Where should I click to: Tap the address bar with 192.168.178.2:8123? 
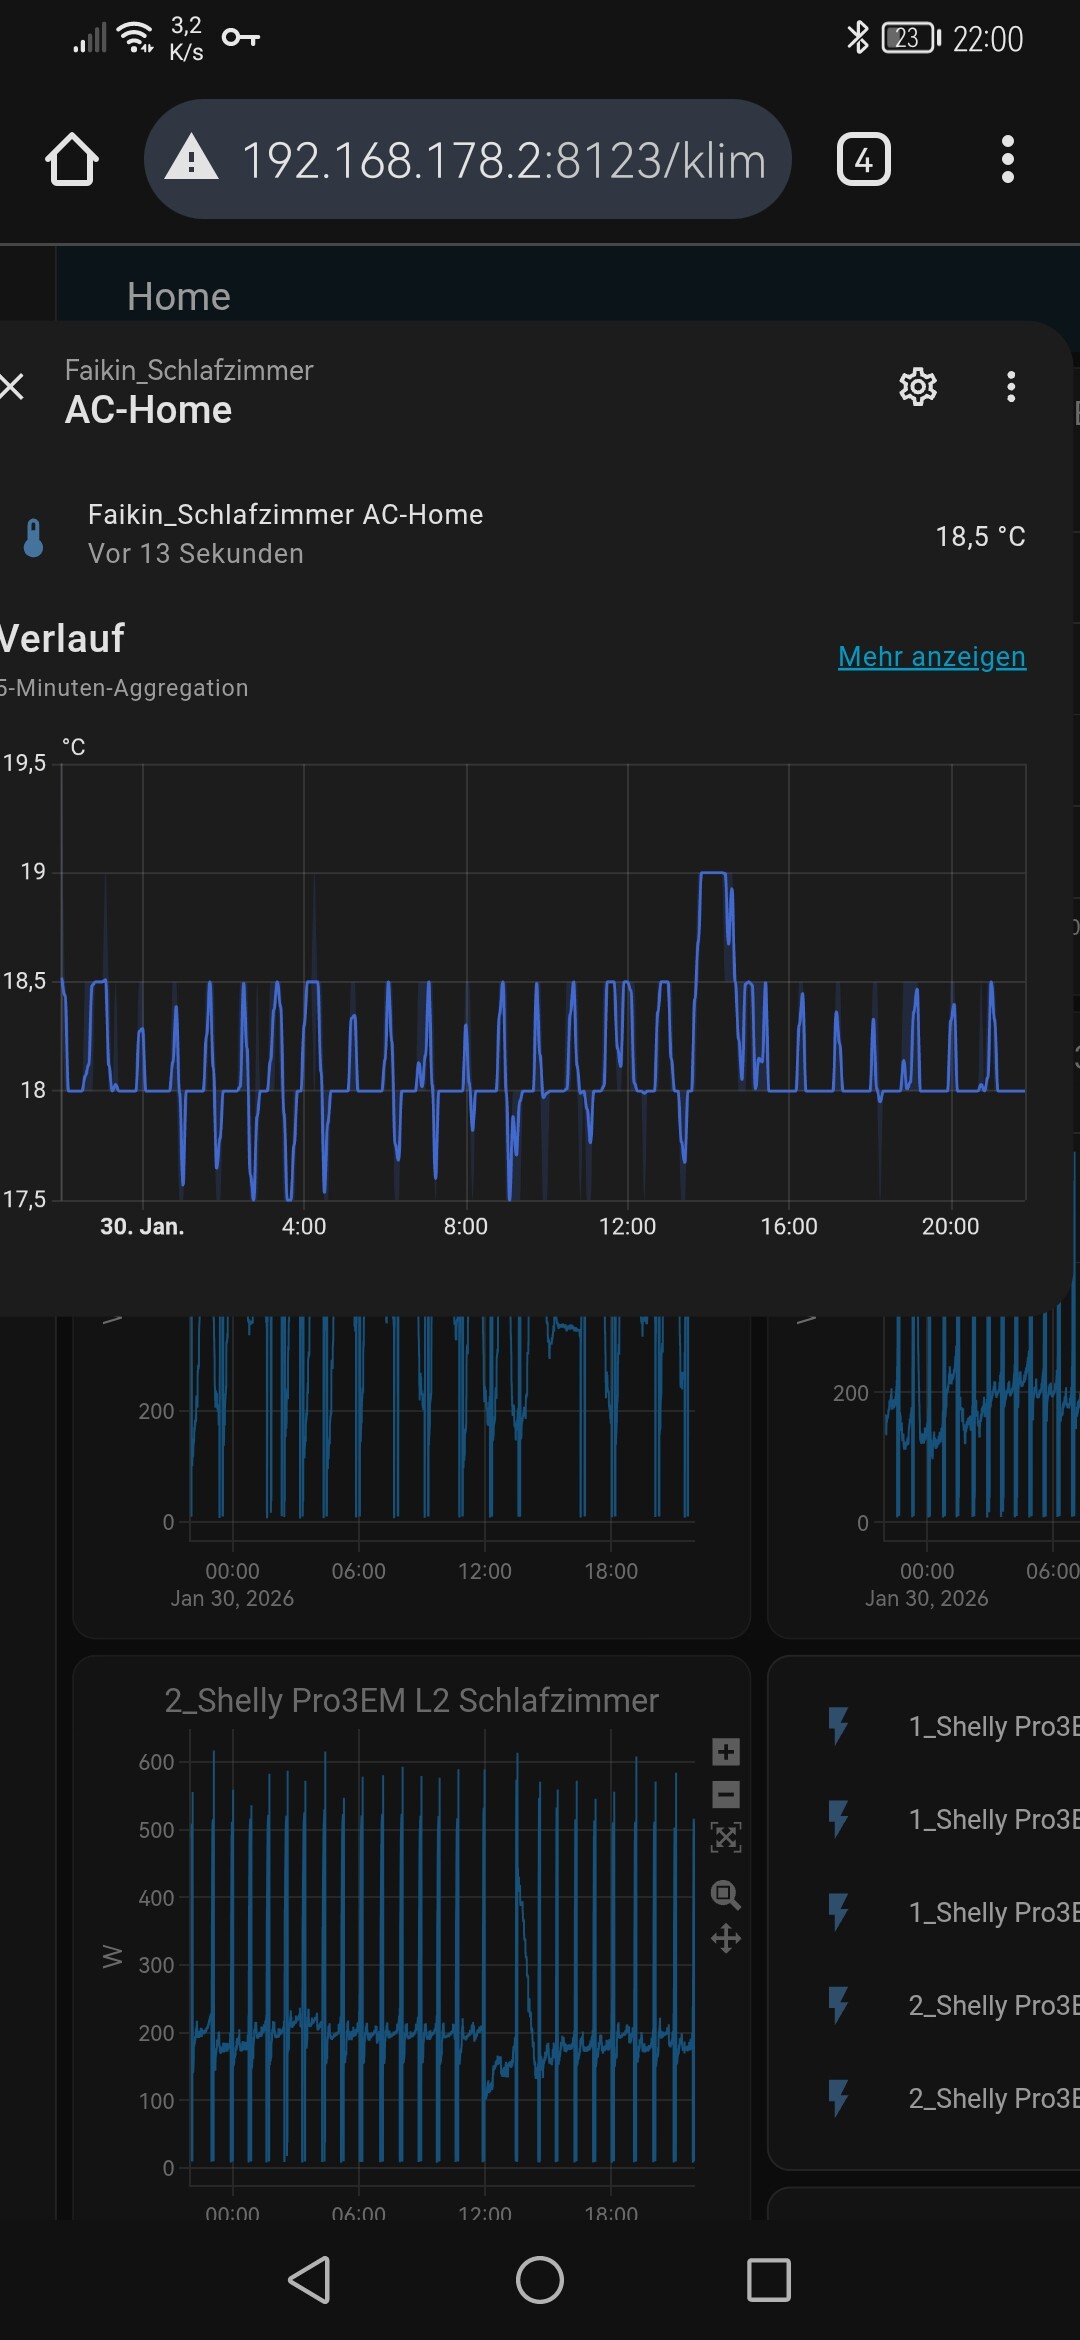click(468, 159)
